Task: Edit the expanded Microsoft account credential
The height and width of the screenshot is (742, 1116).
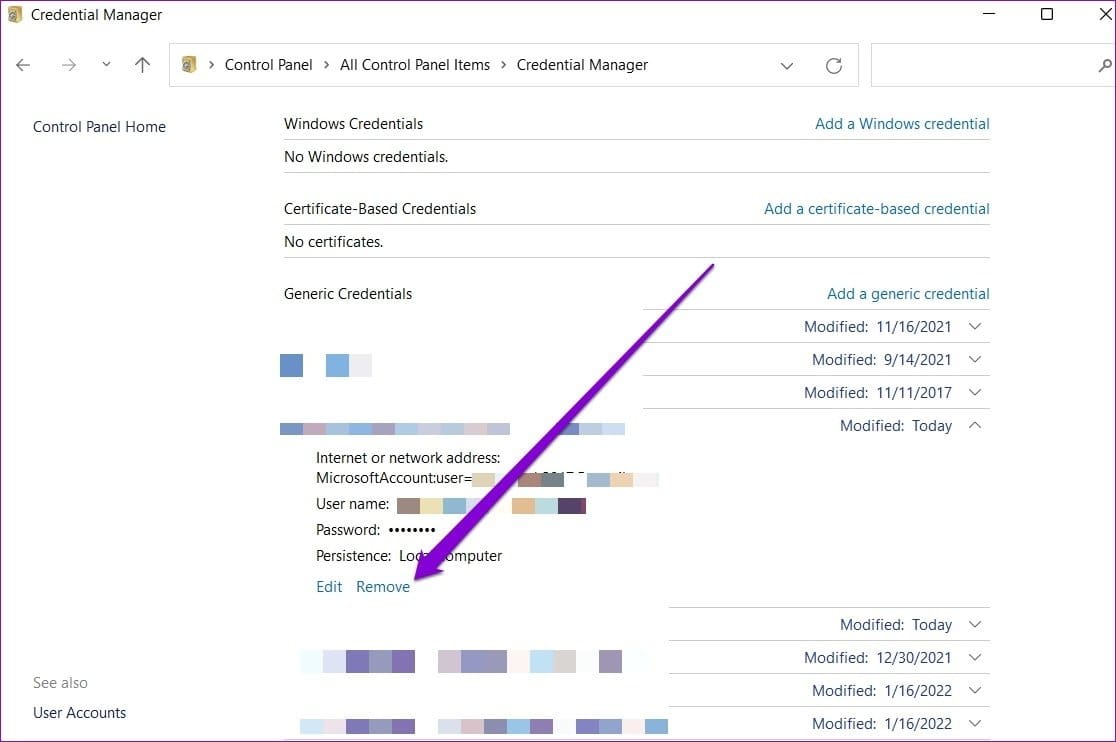Action: 329,587
